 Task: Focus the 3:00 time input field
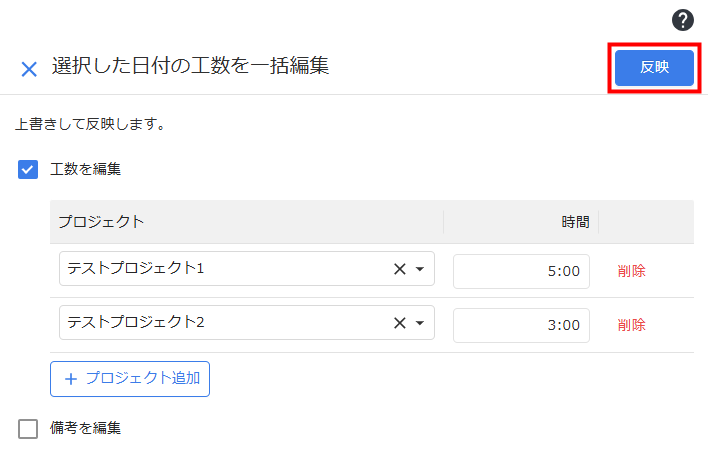coord(521,325)
